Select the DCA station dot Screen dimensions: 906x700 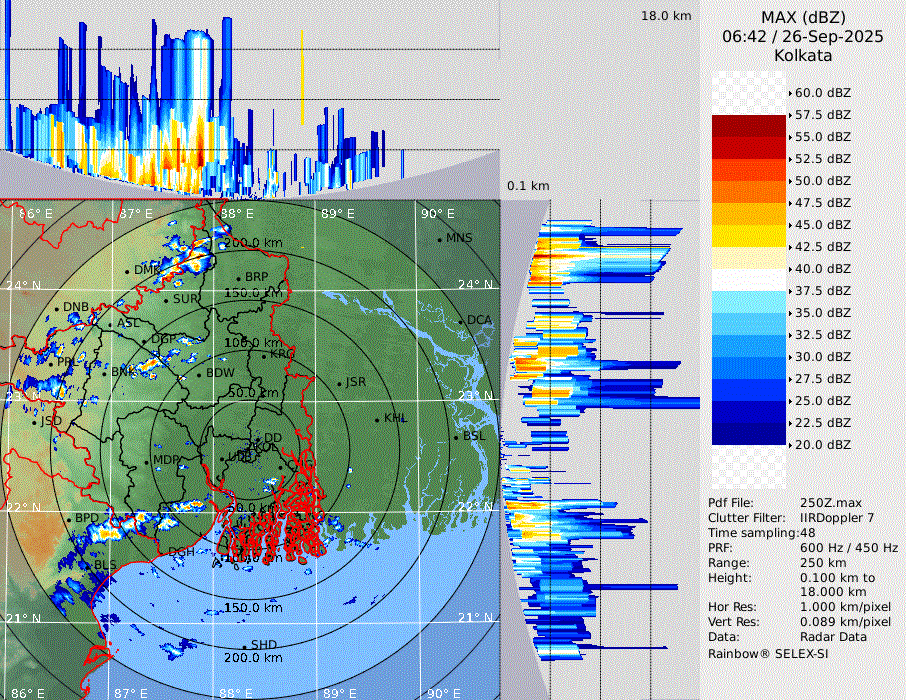(x=461, y=321)
